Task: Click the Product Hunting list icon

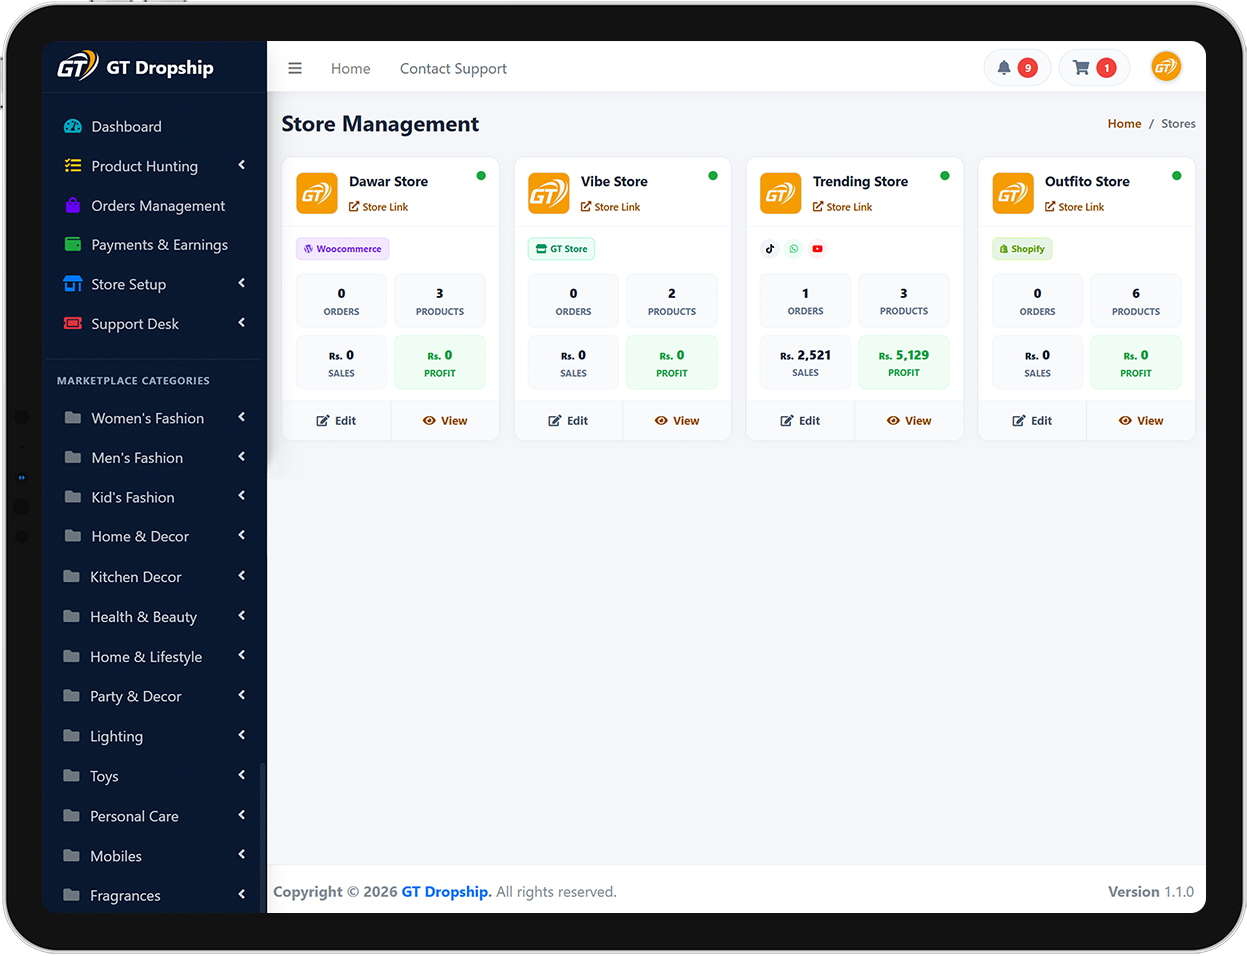Action: pos(73,166)
